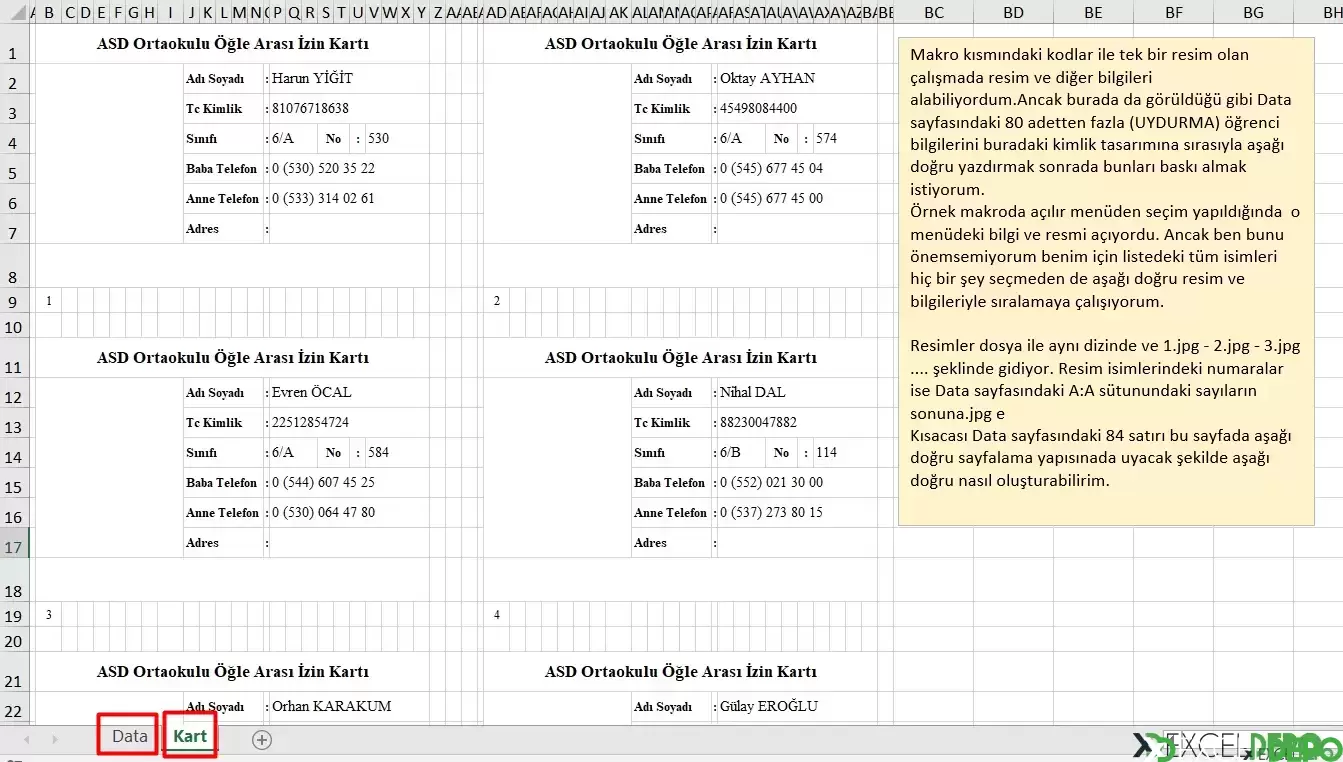Select phone cell 0 (545) 677 45 04
The image size is (1343, 762).
point(771,168)
